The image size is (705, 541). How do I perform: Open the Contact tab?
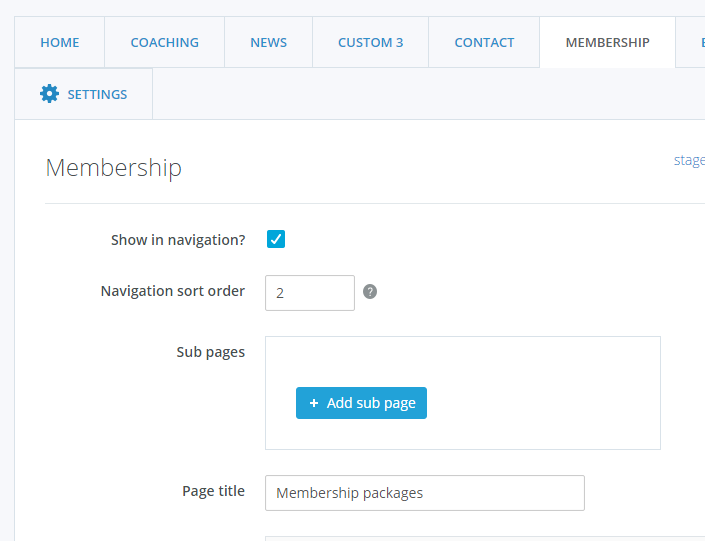(x=484, y=43)
